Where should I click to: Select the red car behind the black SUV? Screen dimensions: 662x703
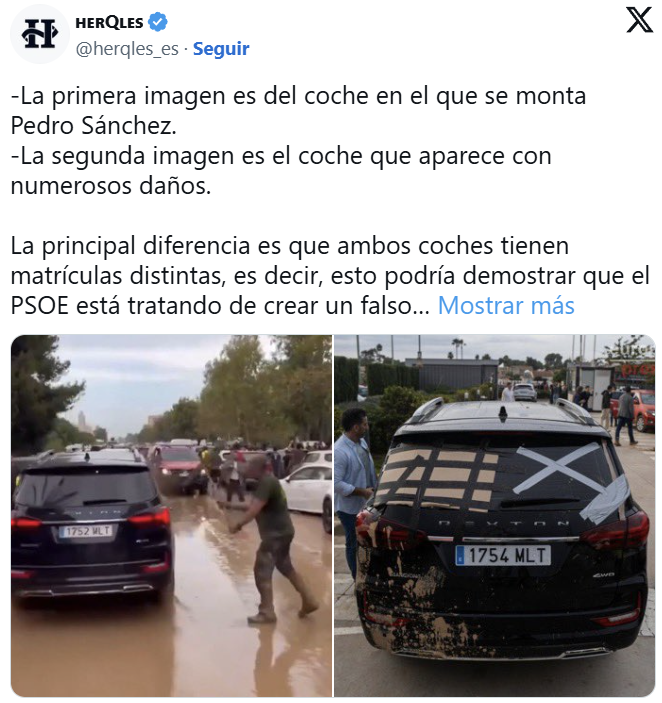[178, 469]
